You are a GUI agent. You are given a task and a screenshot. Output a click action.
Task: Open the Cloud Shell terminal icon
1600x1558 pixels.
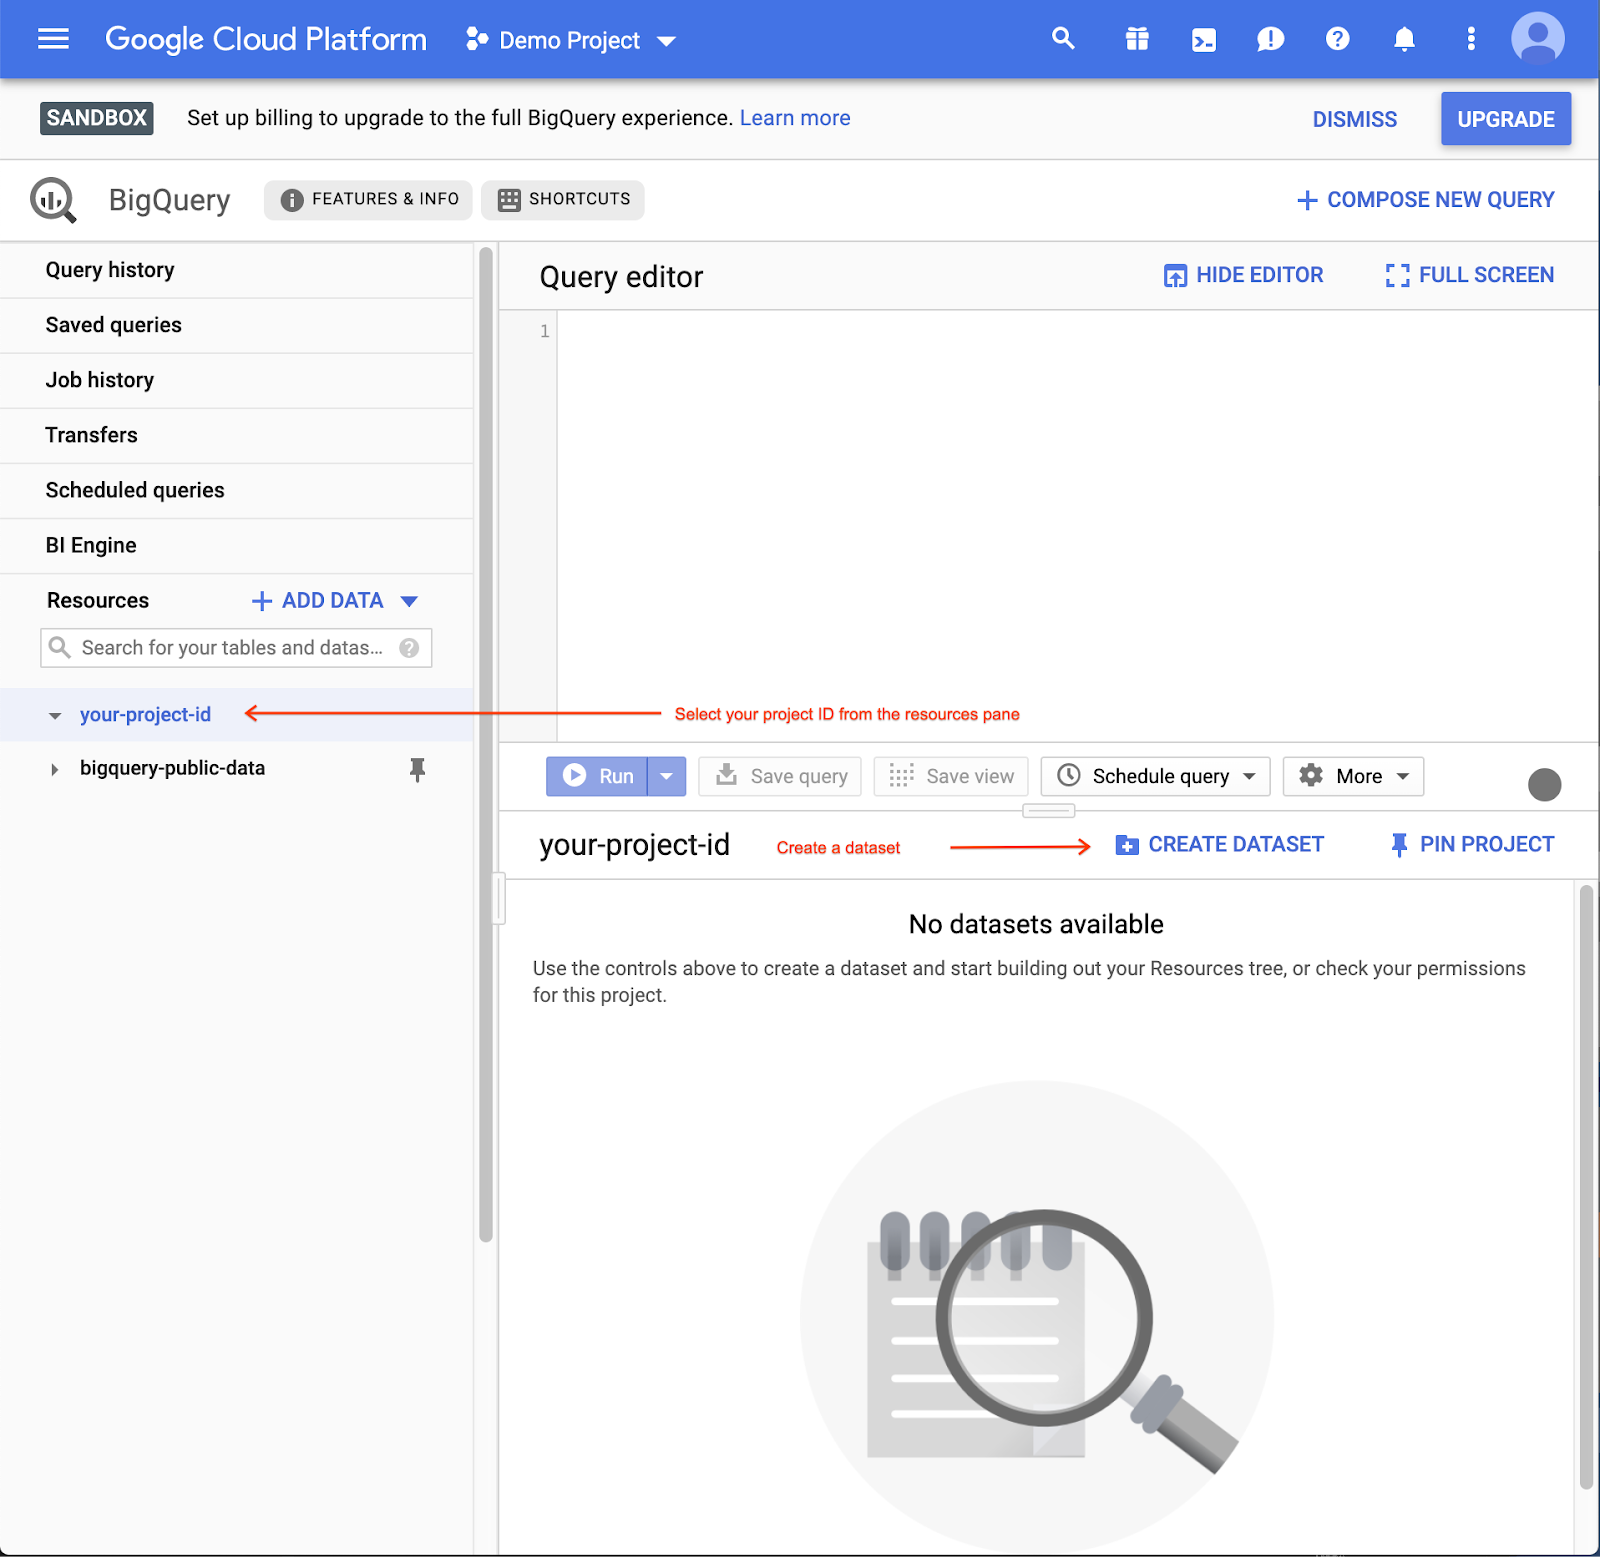[1204, 39]
